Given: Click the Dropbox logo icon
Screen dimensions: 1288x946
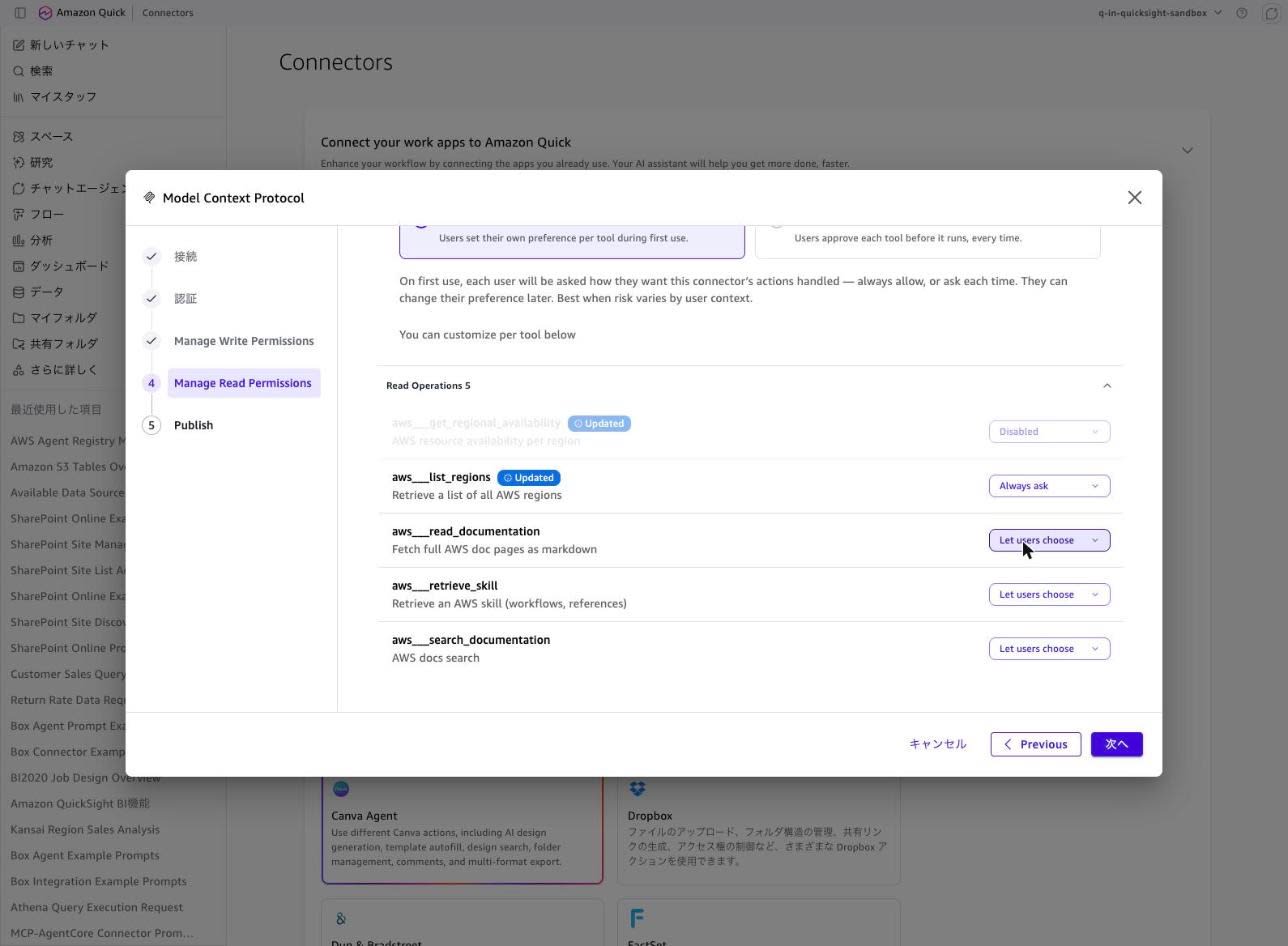Looking at the screenshot, I should pyautogui.click(x=637, y=789).
